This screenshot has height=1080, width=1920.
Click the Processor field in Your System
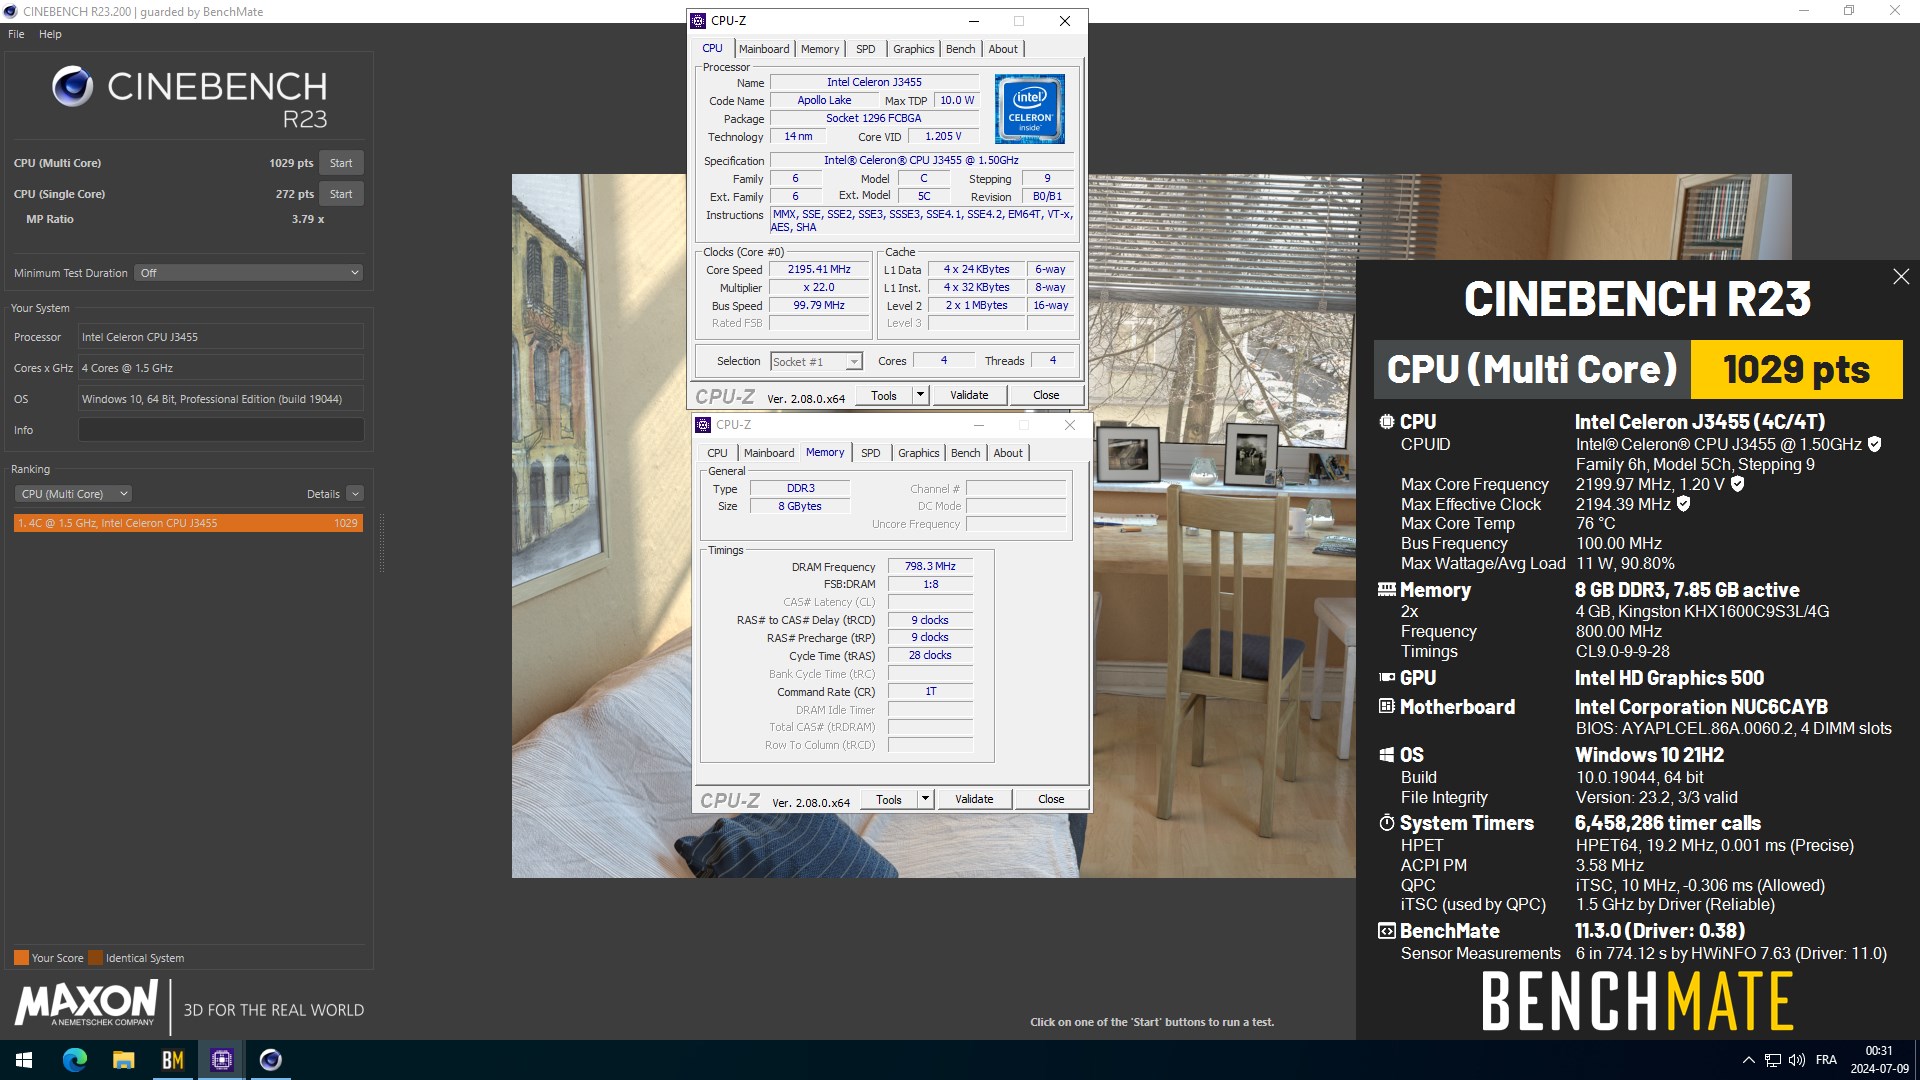point(221,337)
